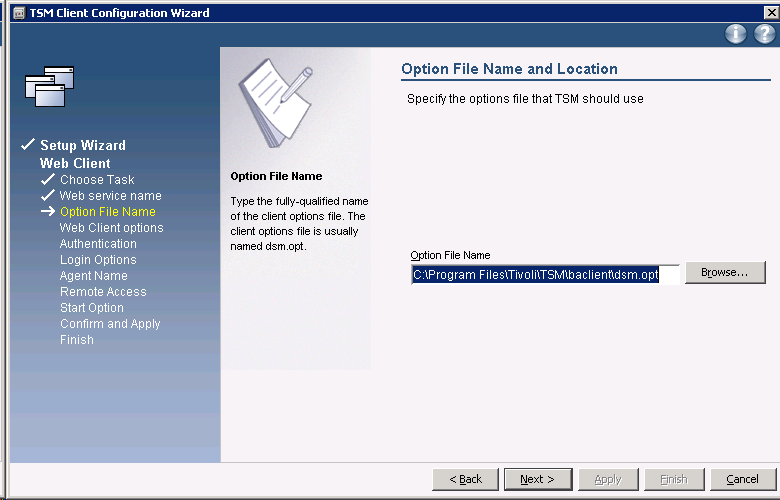Proceed with the Next button
The height and width of the screenshot is (500, 780).
pyautogui.click(x=537, y=479)
